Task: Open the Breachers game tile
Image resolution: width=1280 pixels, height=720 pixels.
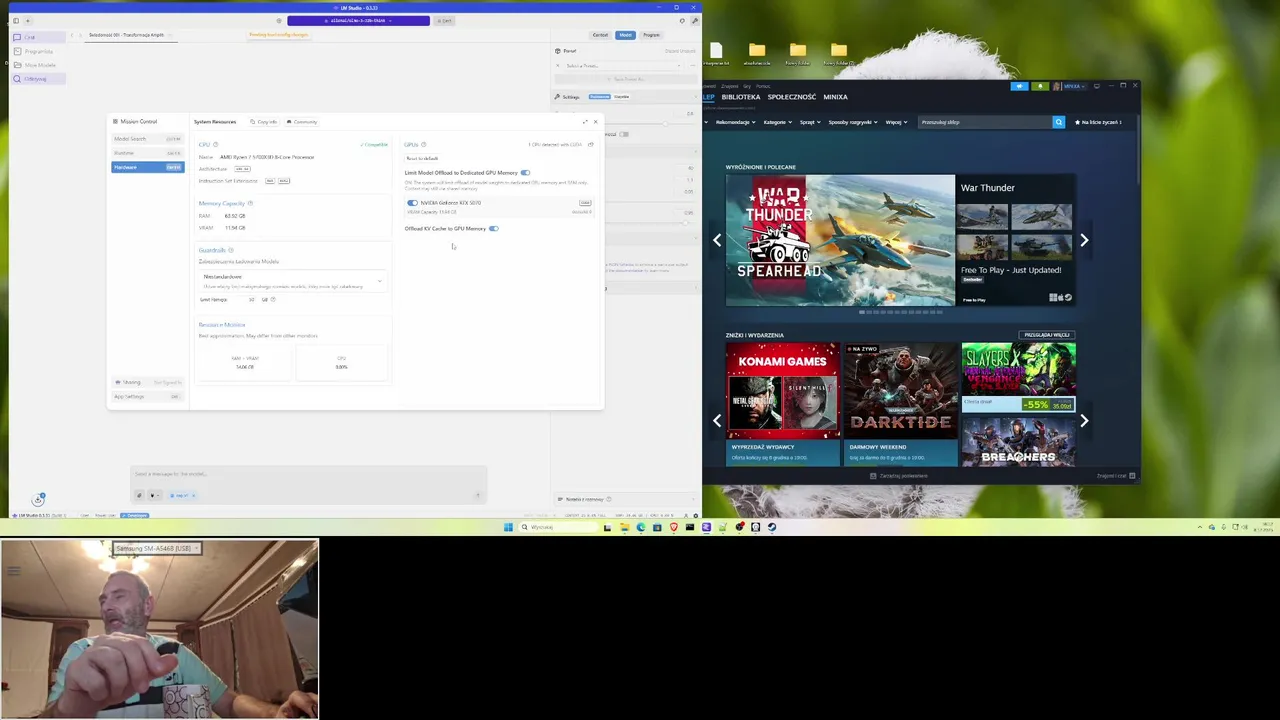Action: click(1018, 441)
